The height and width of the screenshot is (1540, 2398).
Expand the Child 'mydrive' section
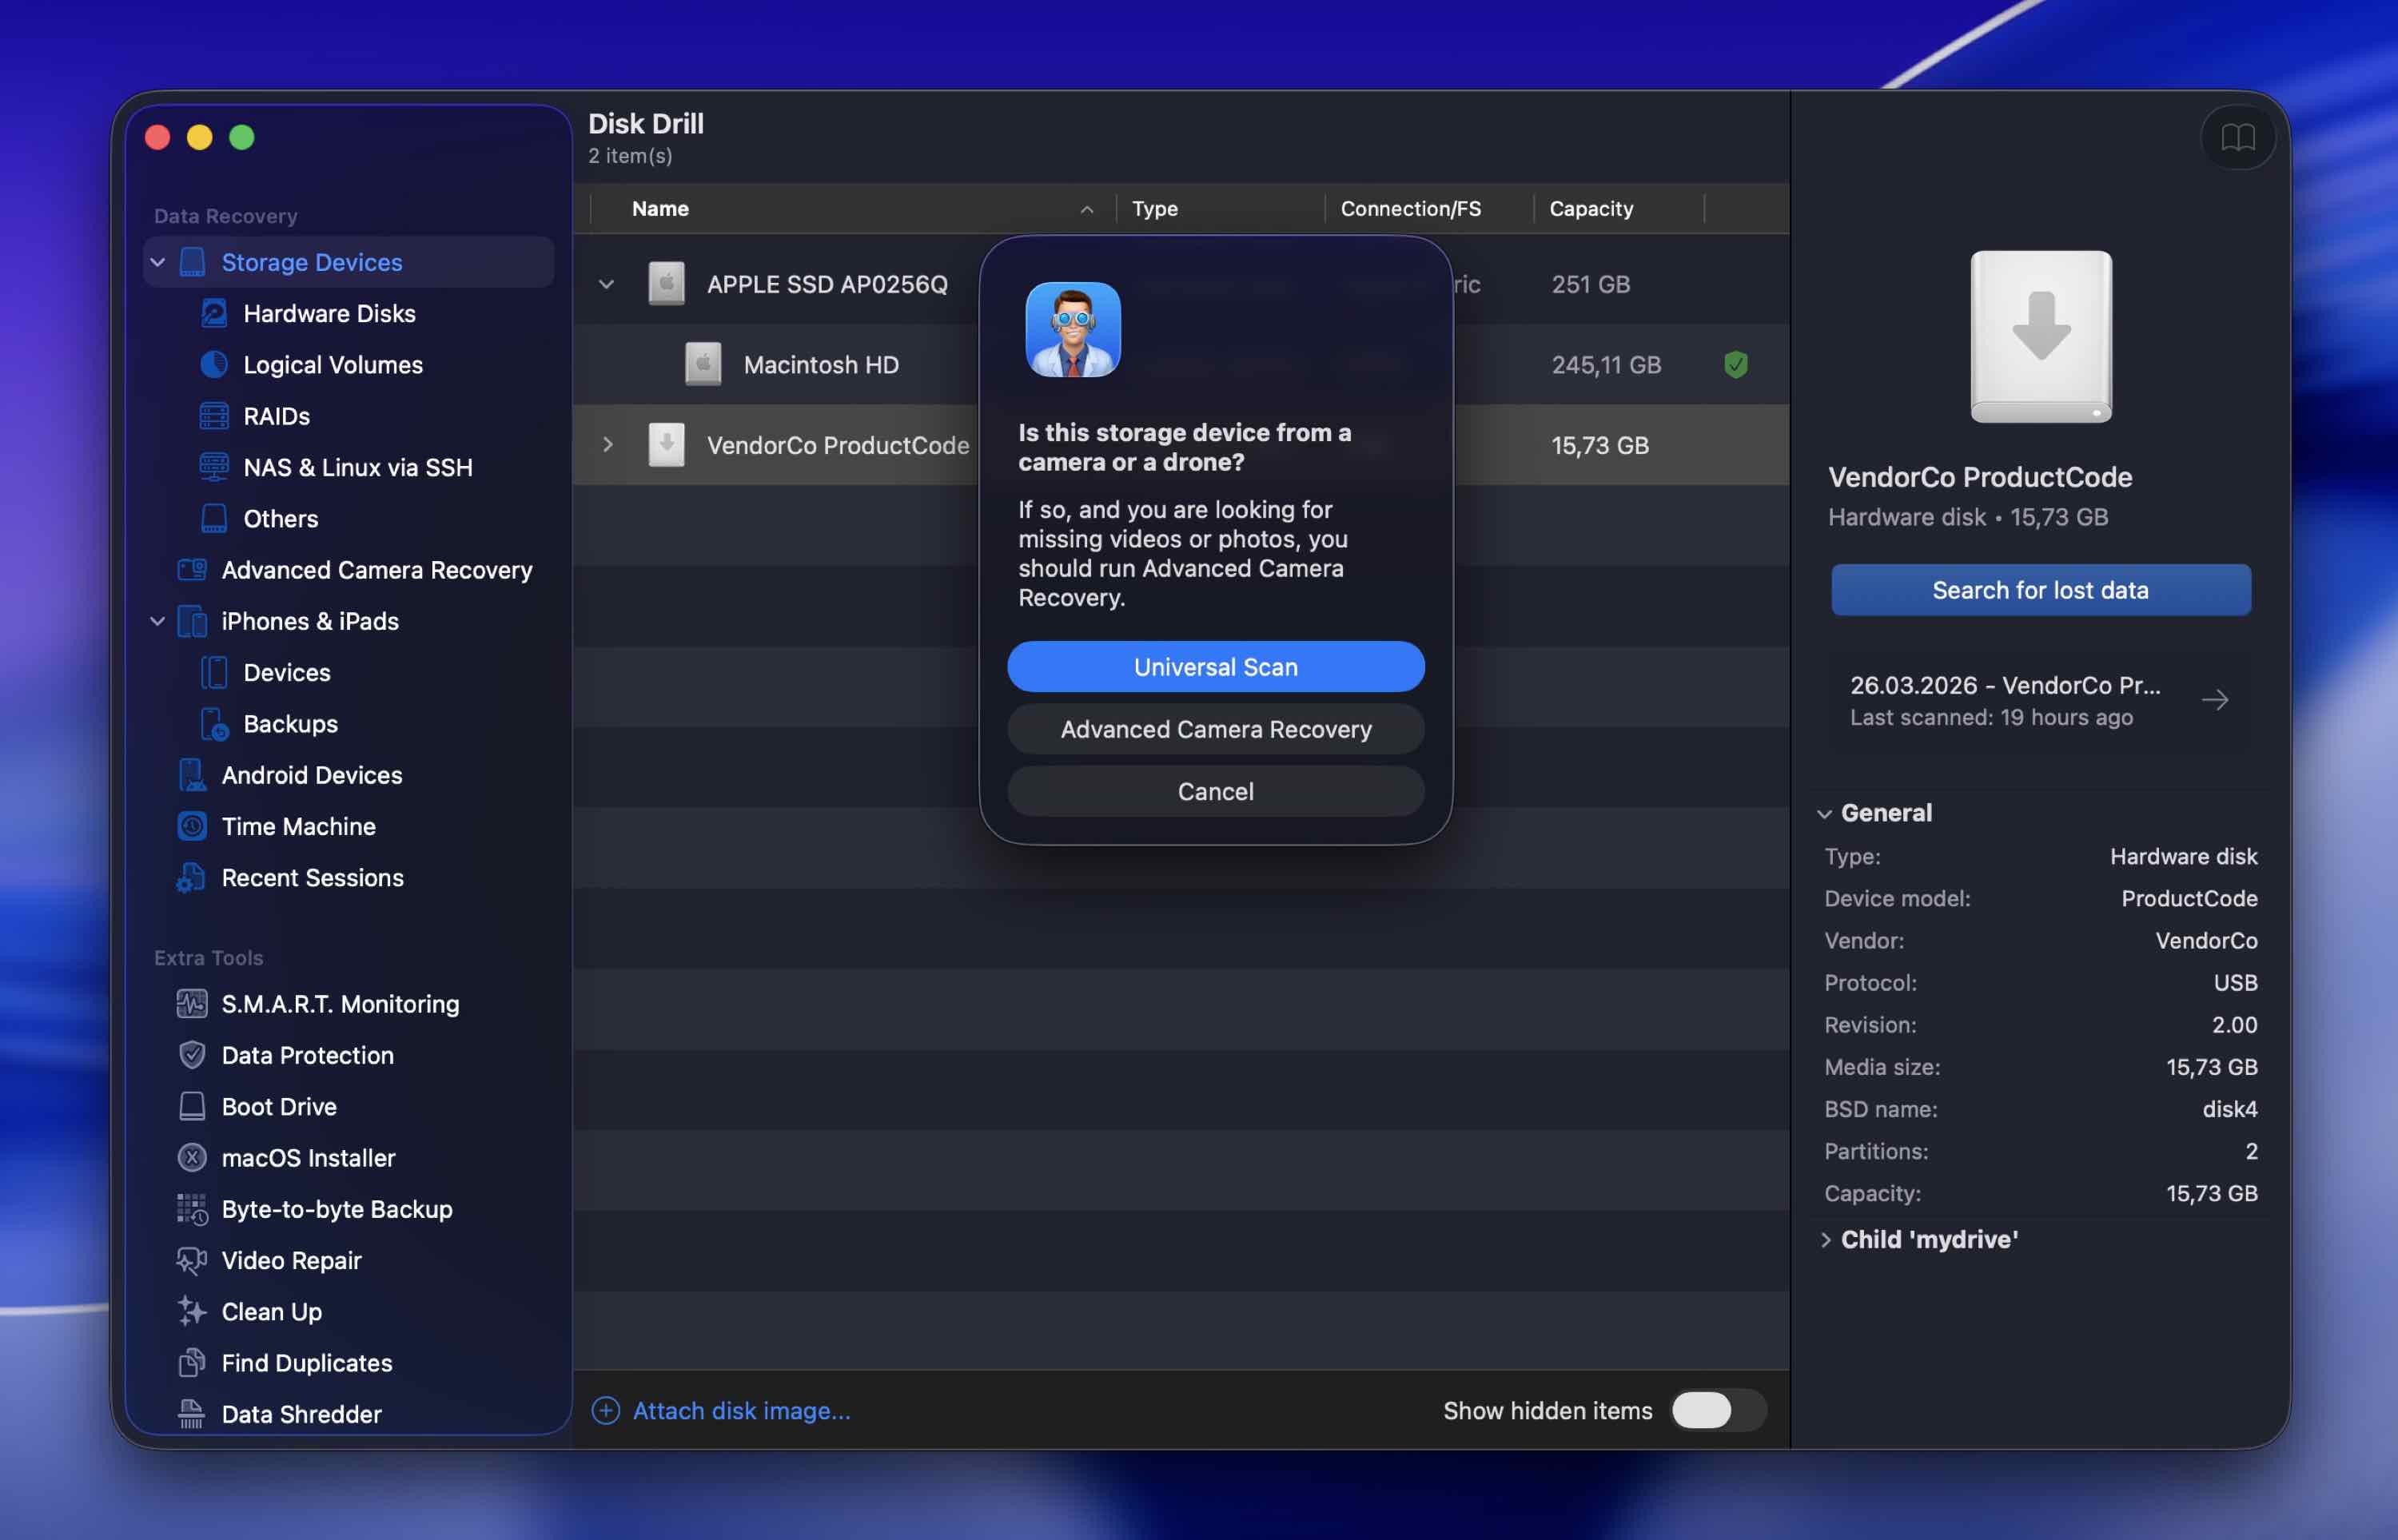click(1826, 1240)
